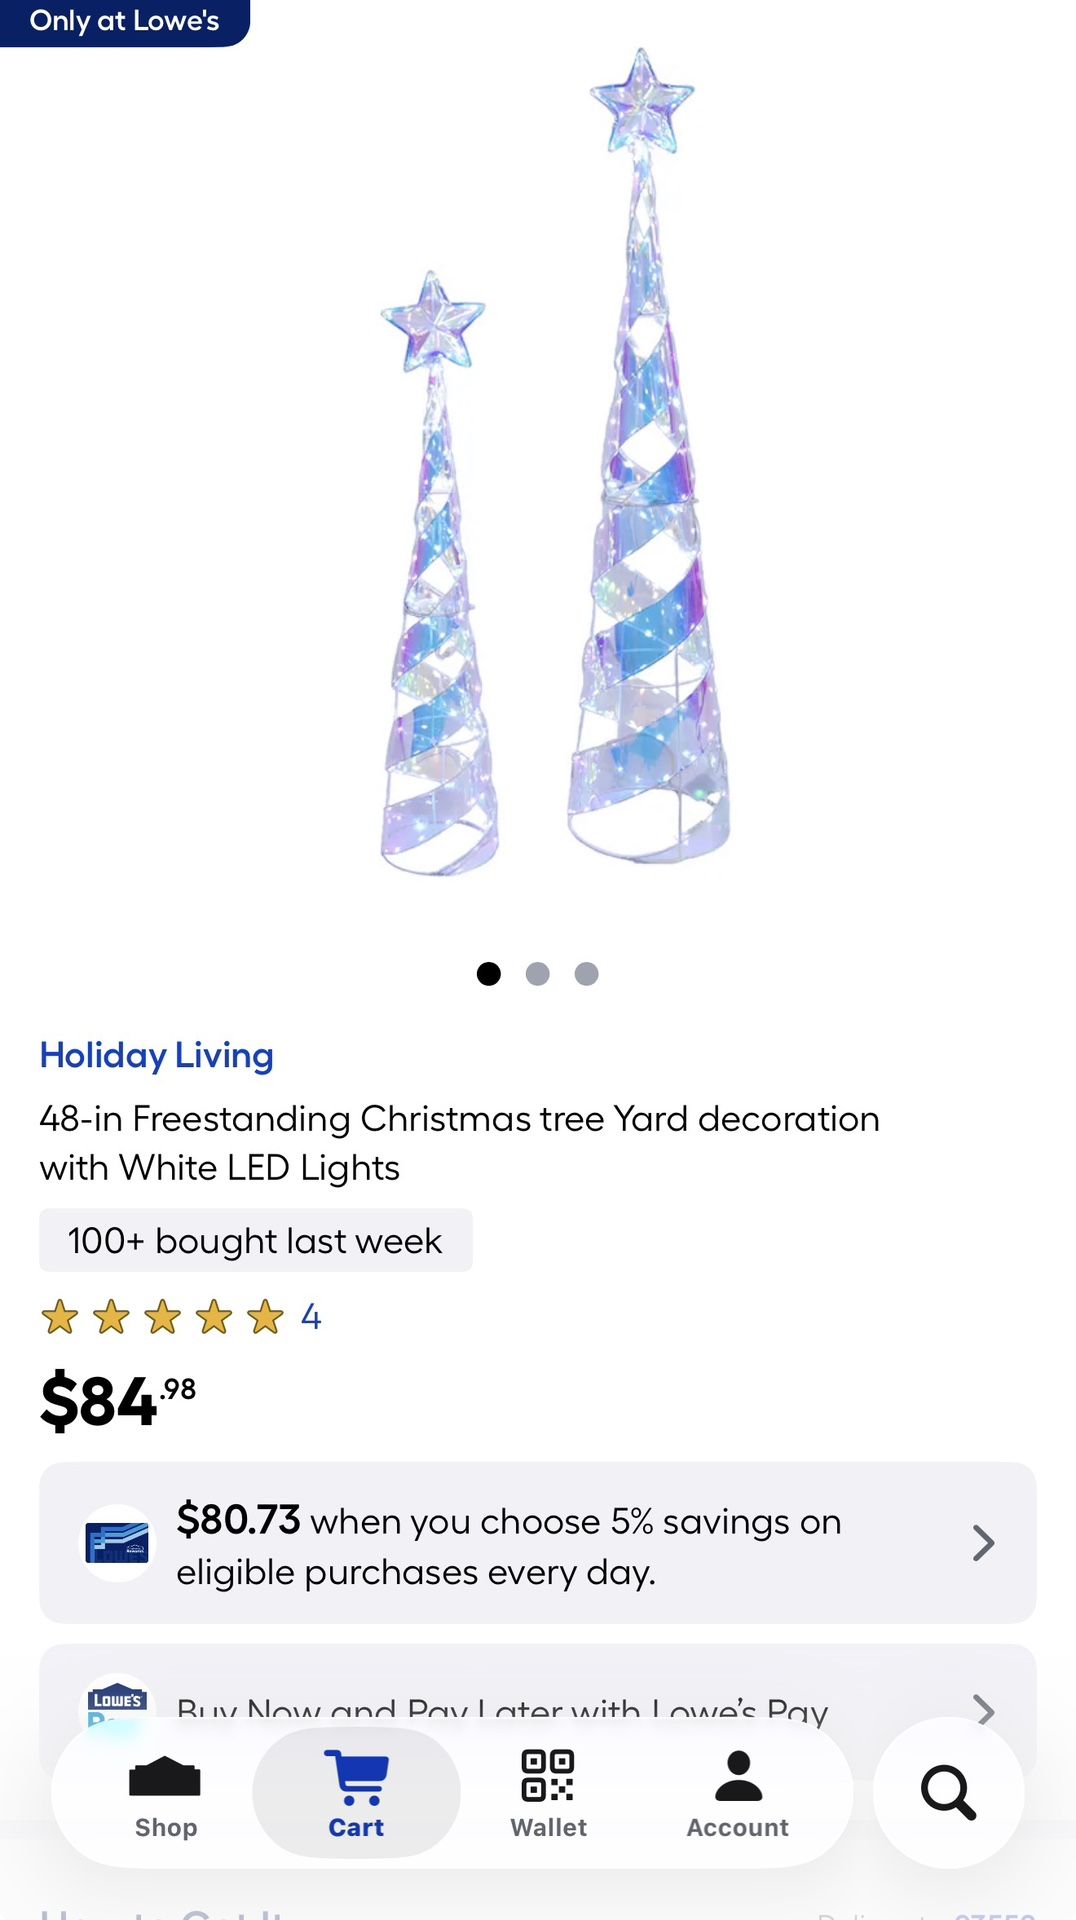Switch to the second image carousel dot
1076x1920 pixels.
click(538, 974)
